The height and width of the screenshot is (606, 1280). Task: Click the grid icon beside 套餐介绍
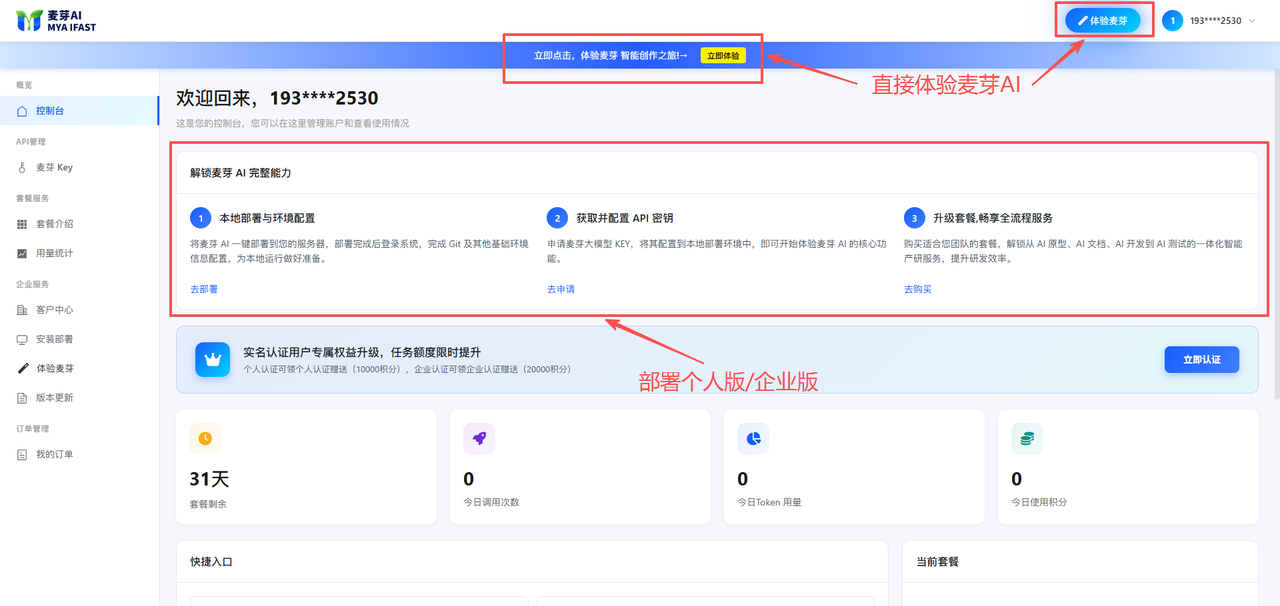(22, 225)
